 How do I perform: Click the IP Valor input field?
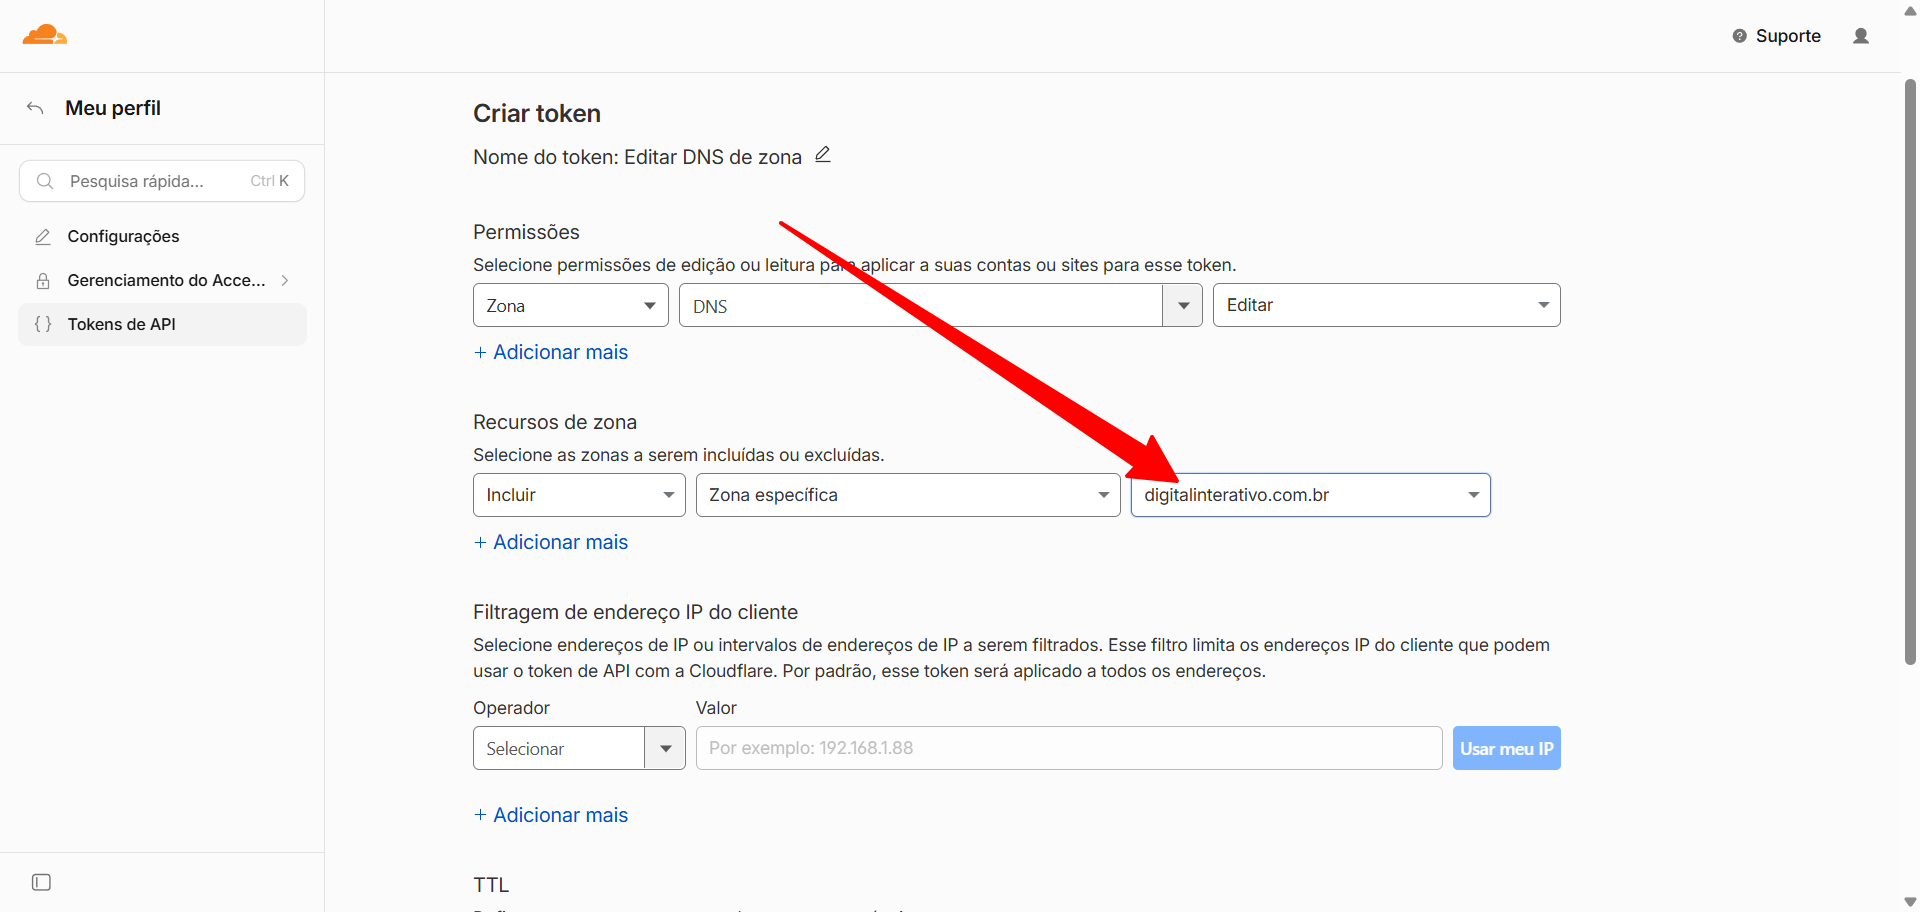(1069, 748)
